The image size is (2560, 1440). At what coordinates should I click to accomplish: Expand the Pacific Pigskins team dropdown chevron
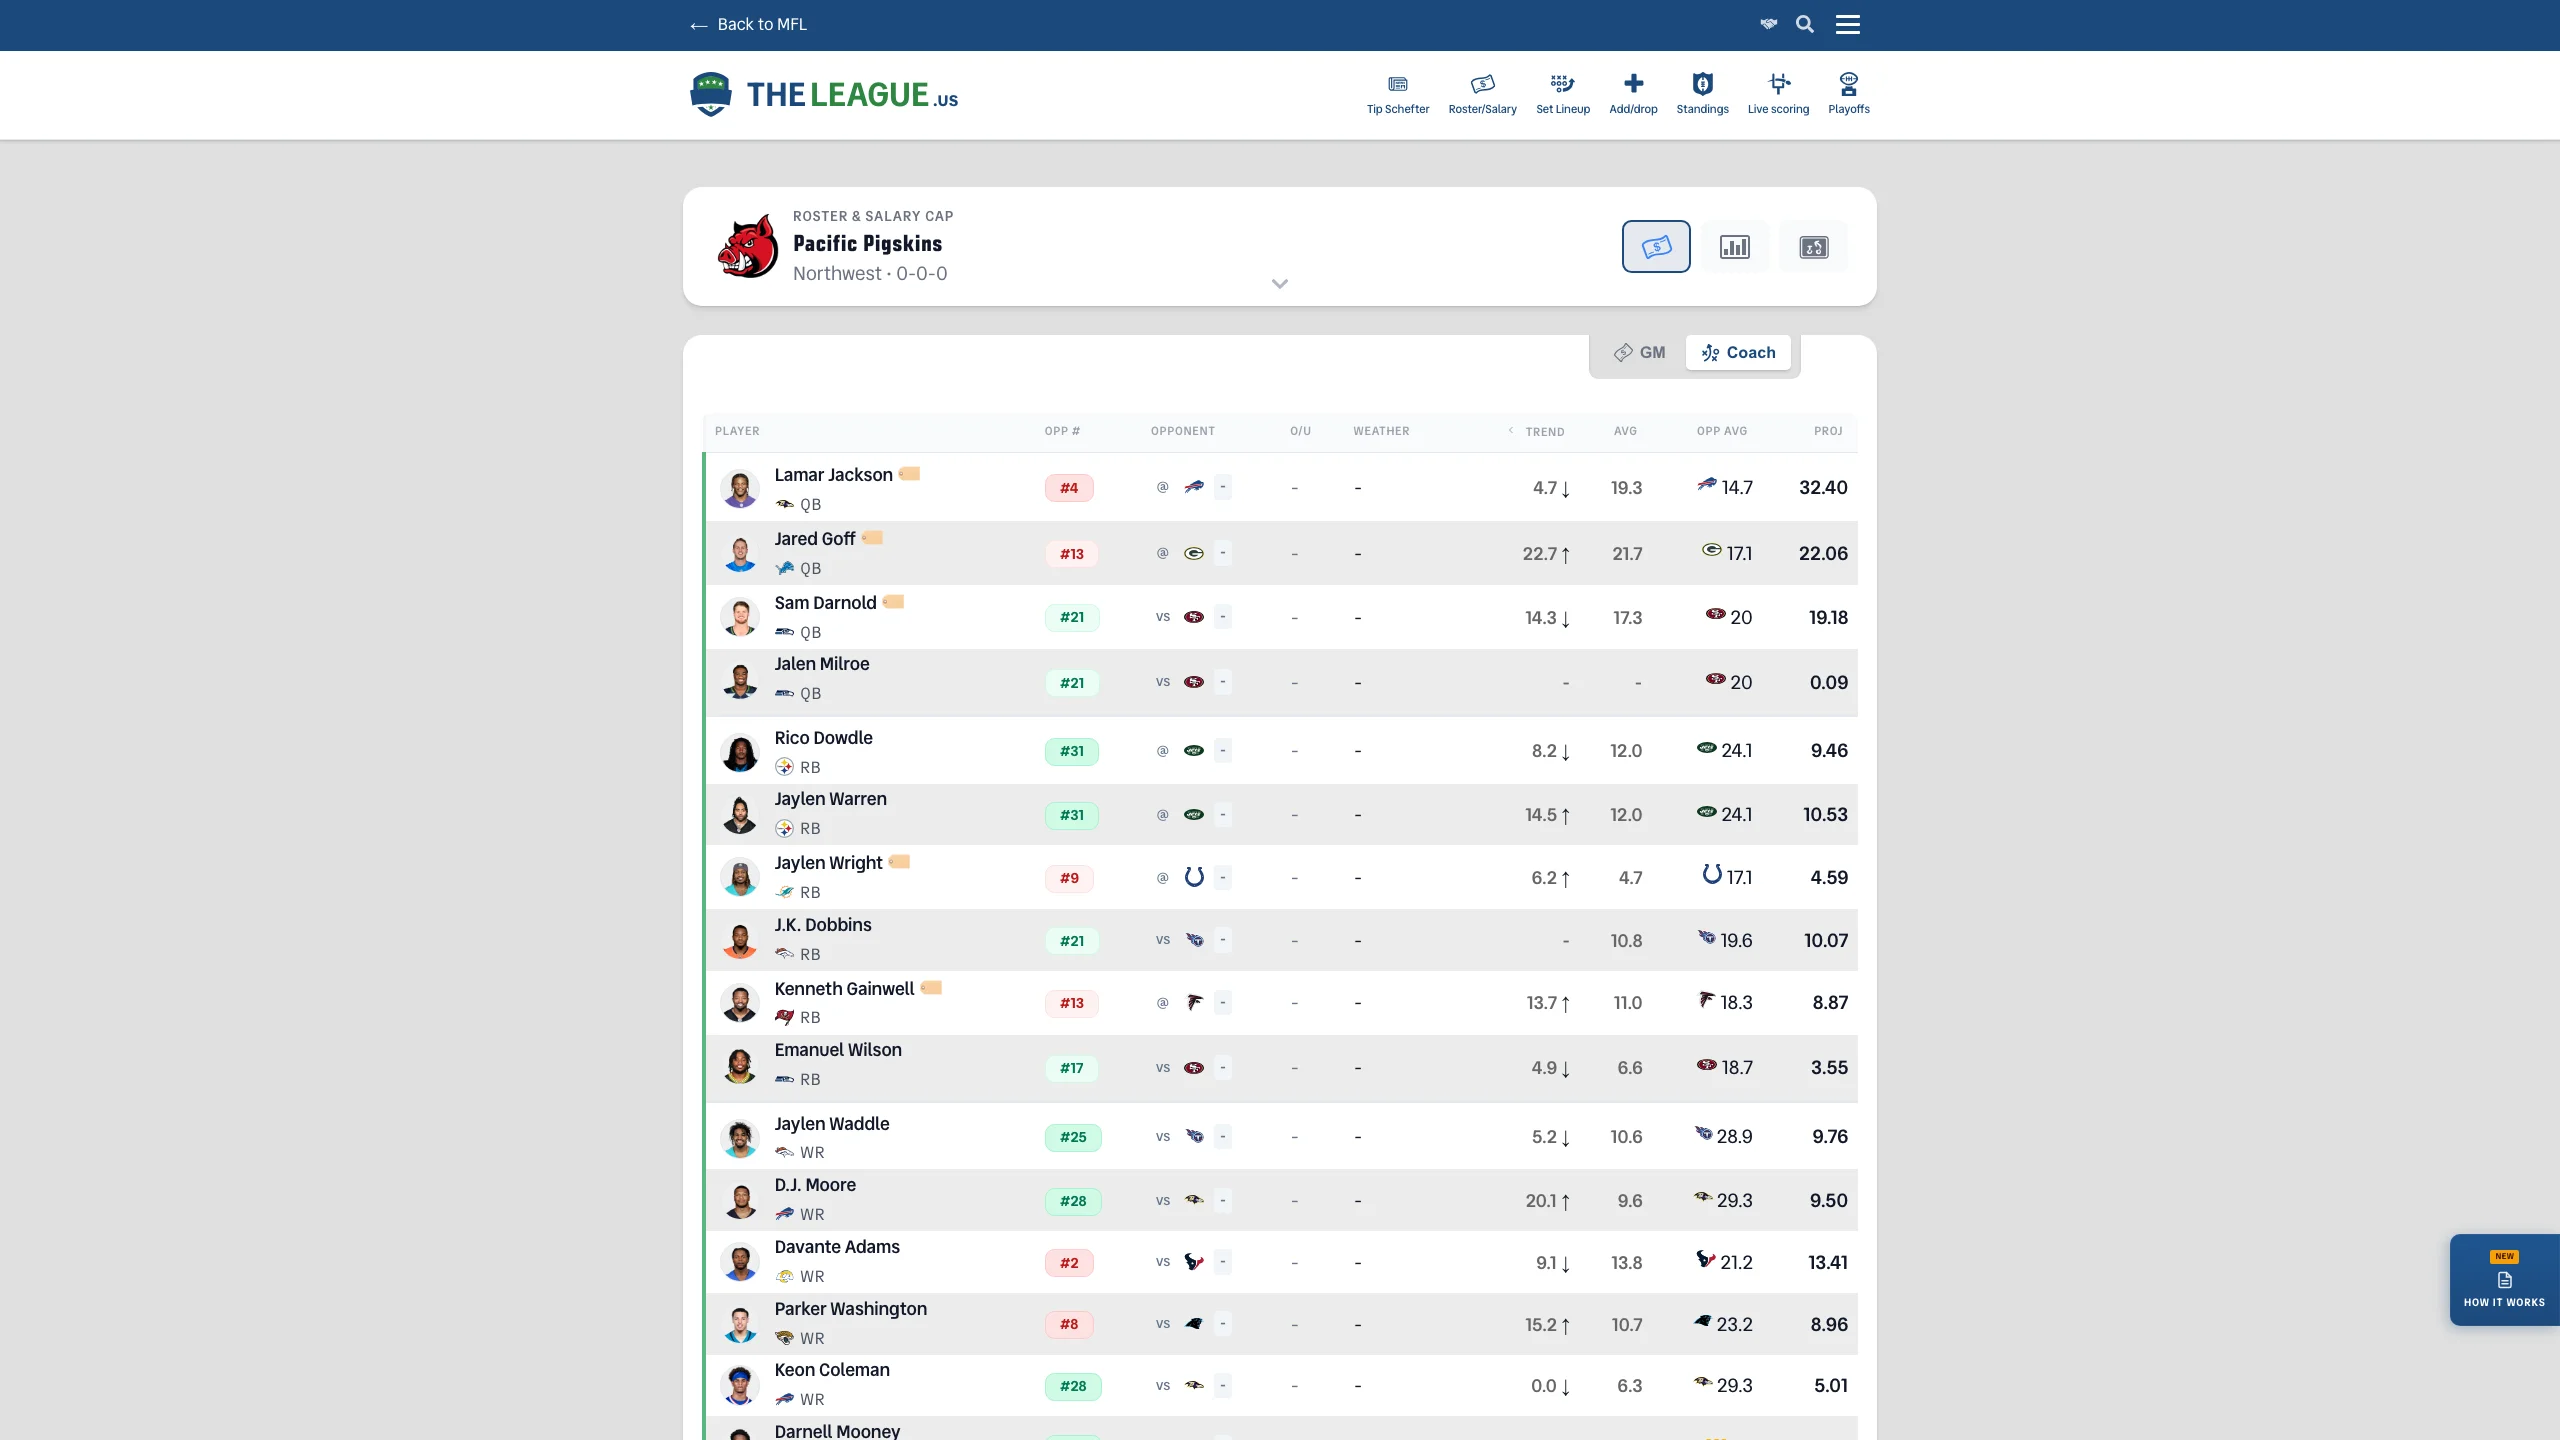1279,284
